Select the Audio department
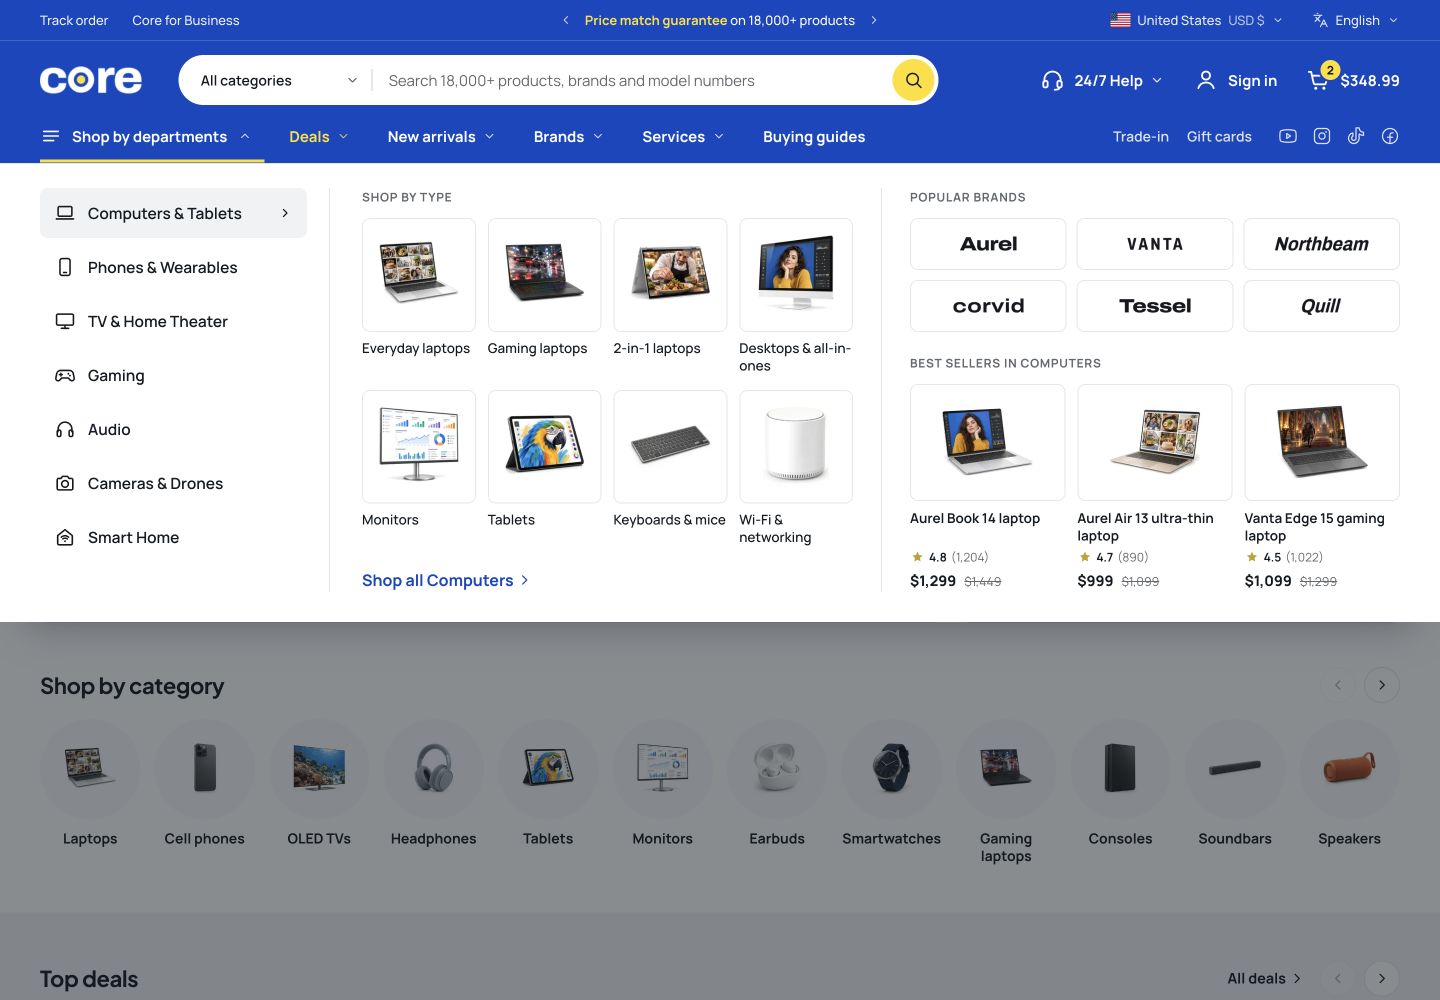The width and height of the screenshot is (1440, 1000). (x=173, y=429)
